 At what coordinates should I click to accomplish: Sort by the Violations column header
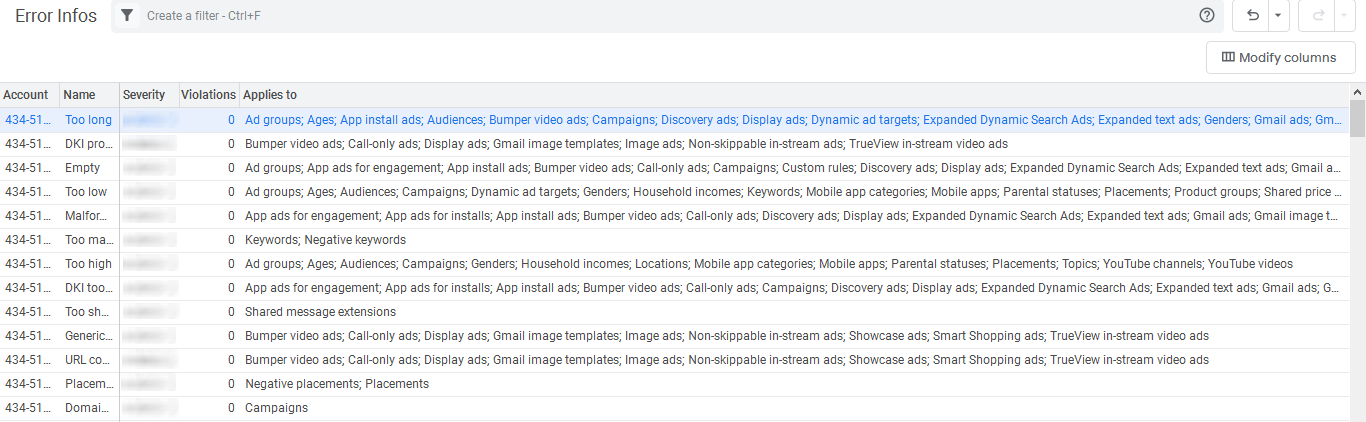coord(208,95)
